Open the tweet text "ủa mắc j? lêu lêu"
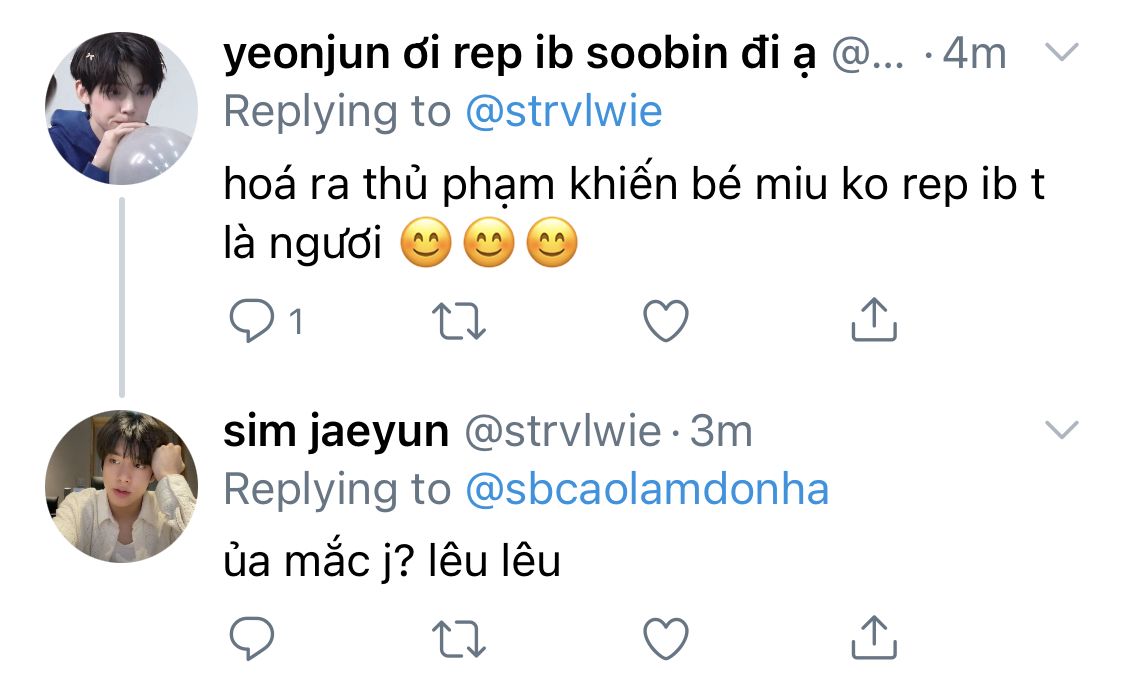Viewport: 1125px width, 686px height. pyautogui.click(x=391, y=562)
